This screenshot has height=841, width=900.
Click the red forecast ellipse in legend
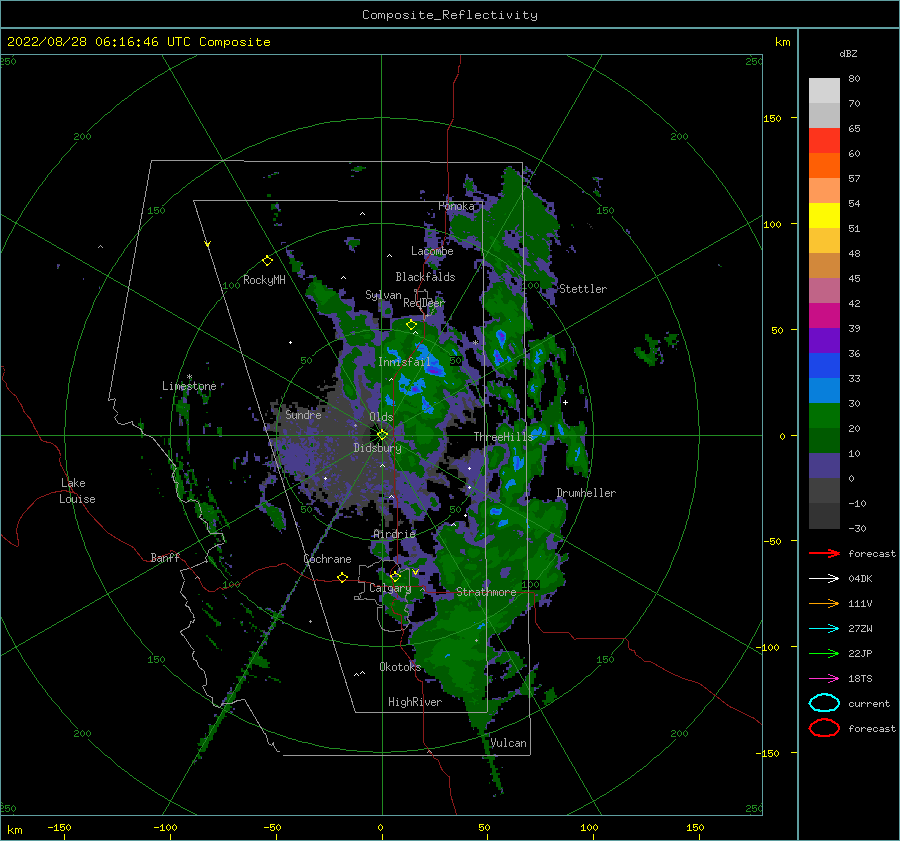(824, 728)
